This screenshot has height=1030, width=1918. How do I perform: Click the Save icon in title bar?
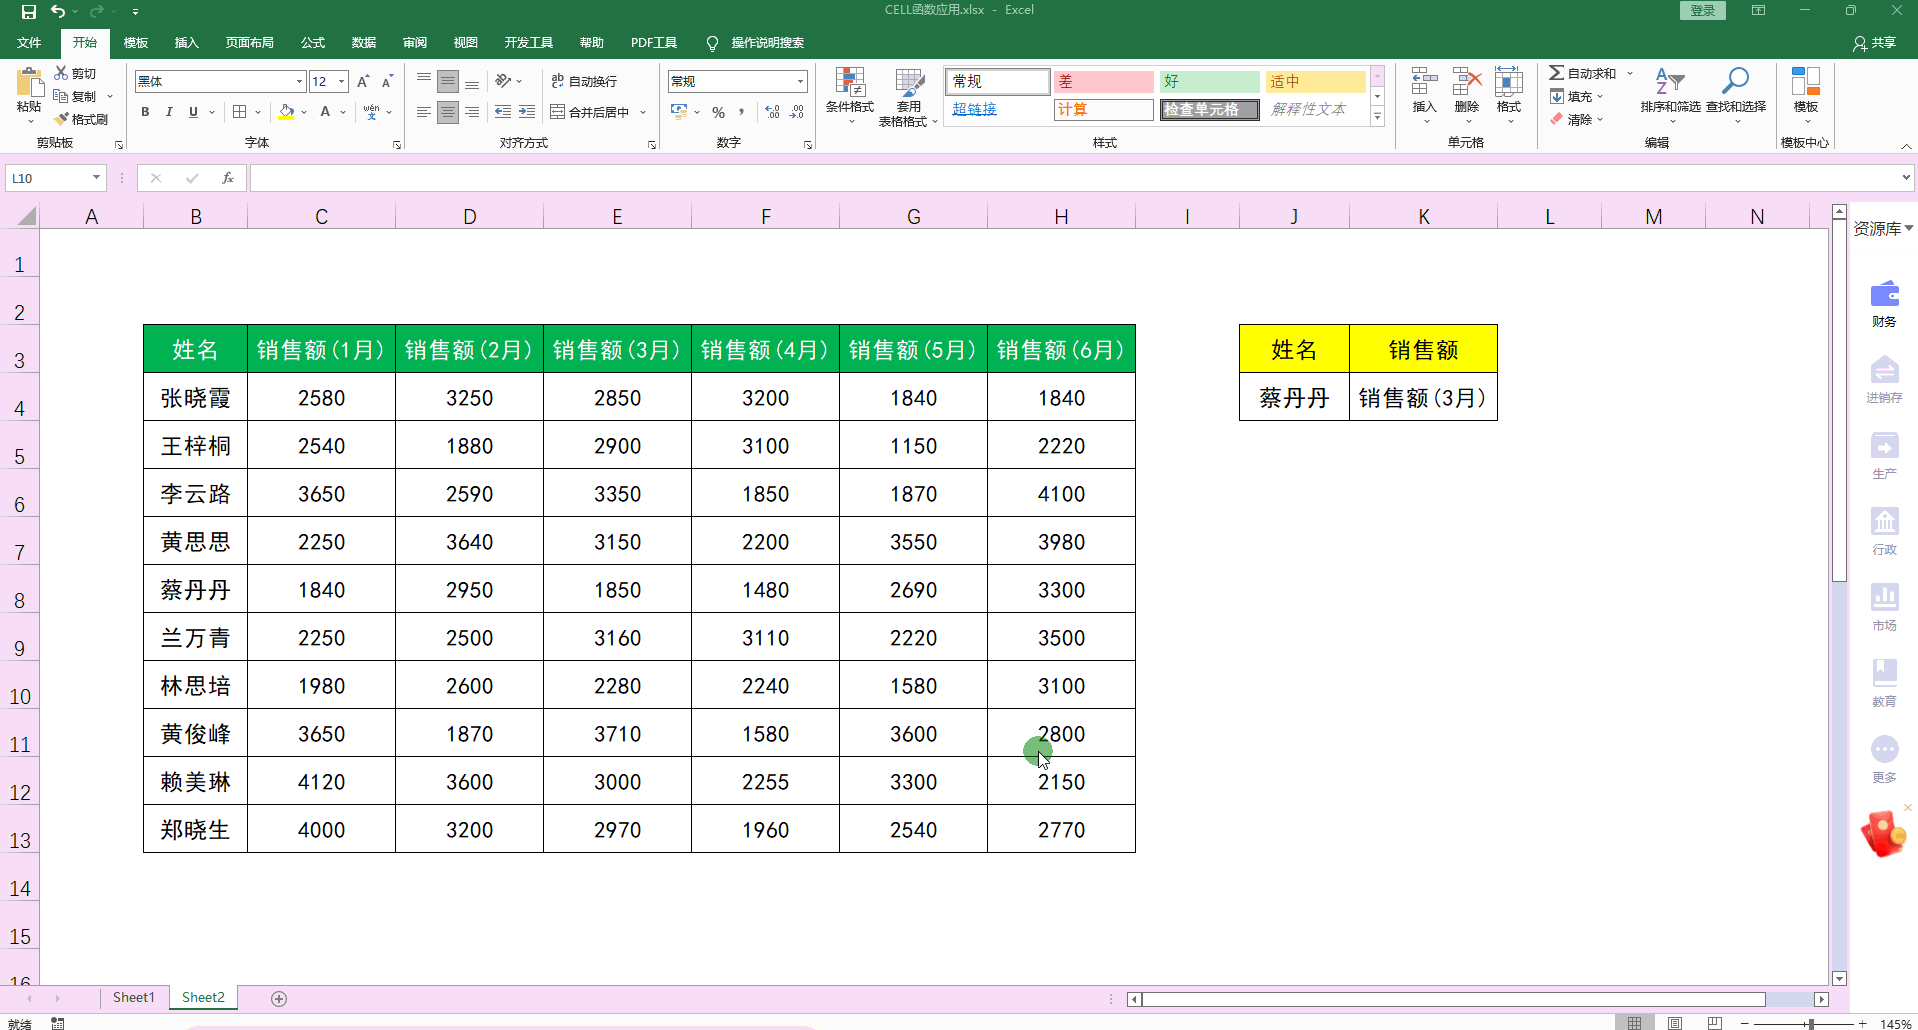tap(29, 12)
